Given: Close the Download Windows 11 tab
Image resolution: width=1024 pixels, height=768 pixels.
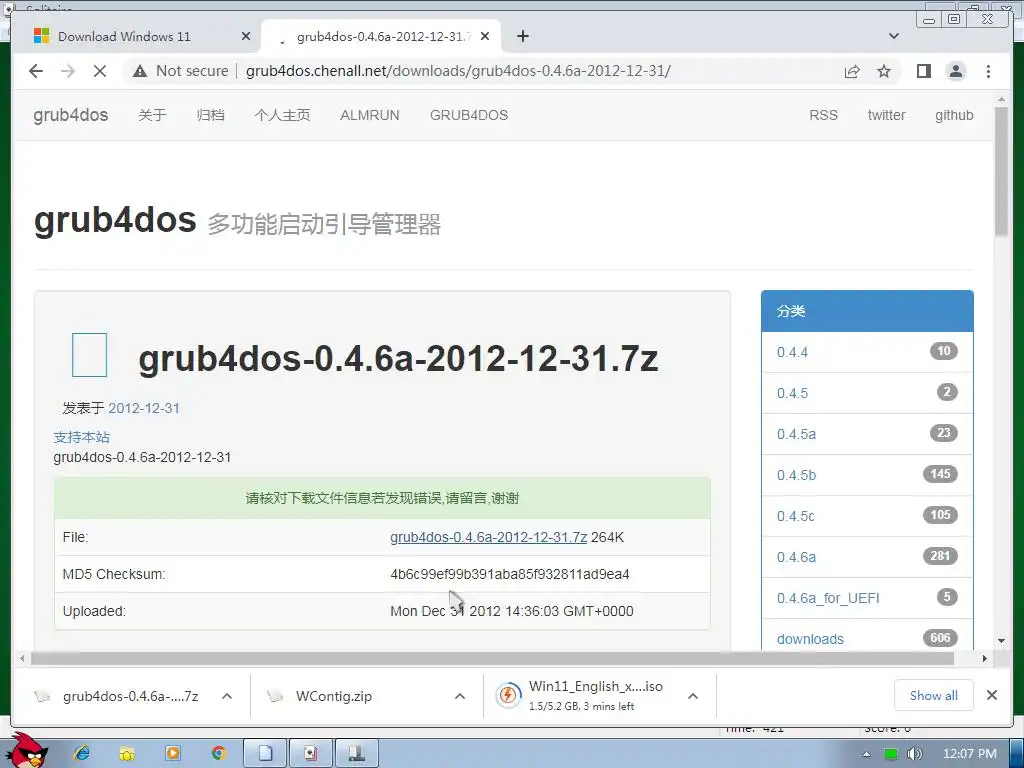Looking at the screenshot, I should point(246,36).
